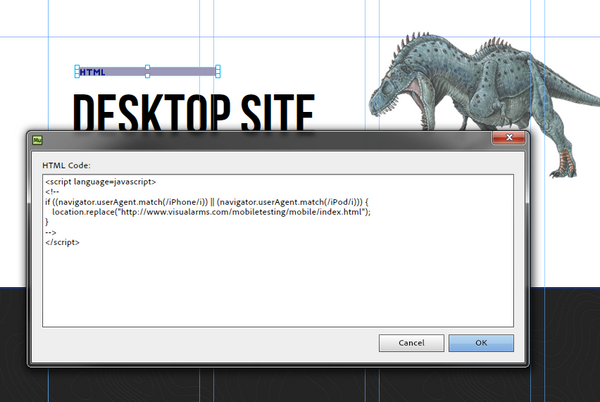The height and width of the screenshot is (402, 600).
Task: Close the HTML Code dialog window
Action: (509, 138)
